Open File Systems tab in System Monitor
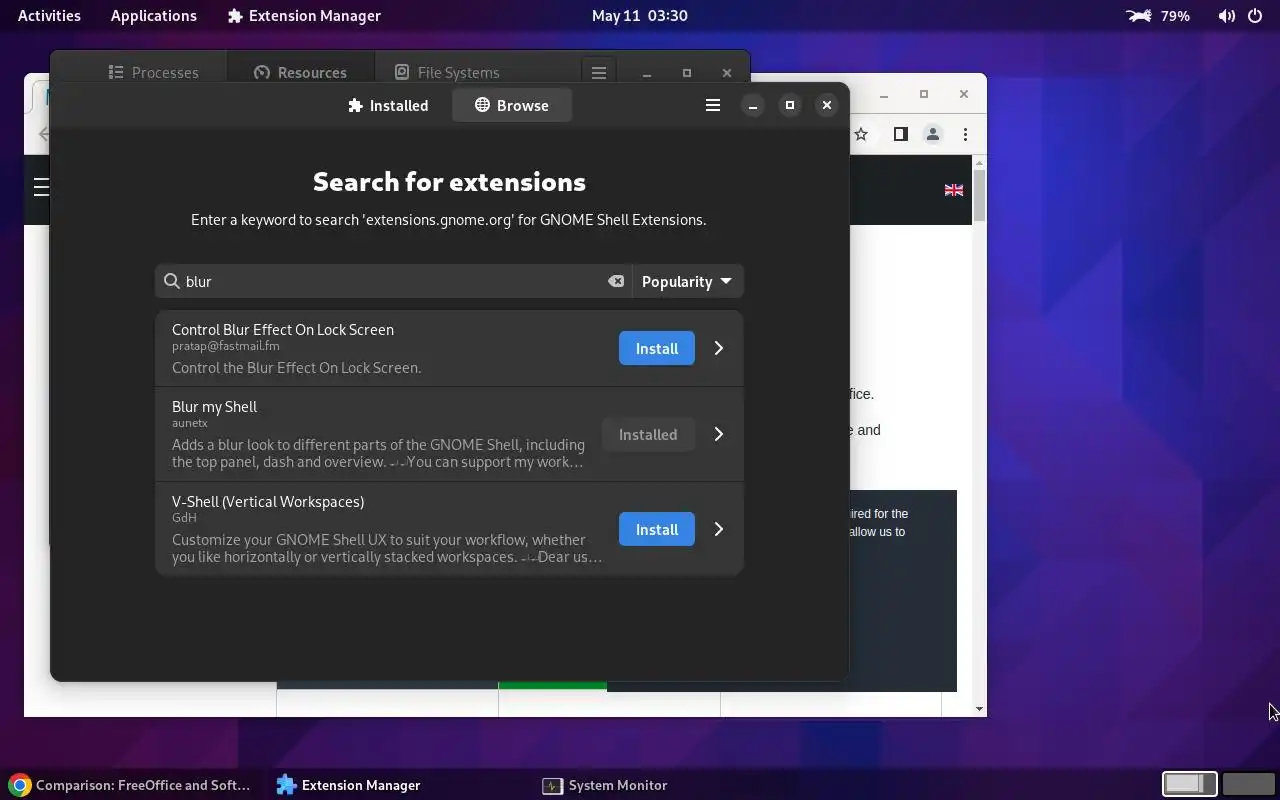The image size is (1280, 800). pos(447,72)
